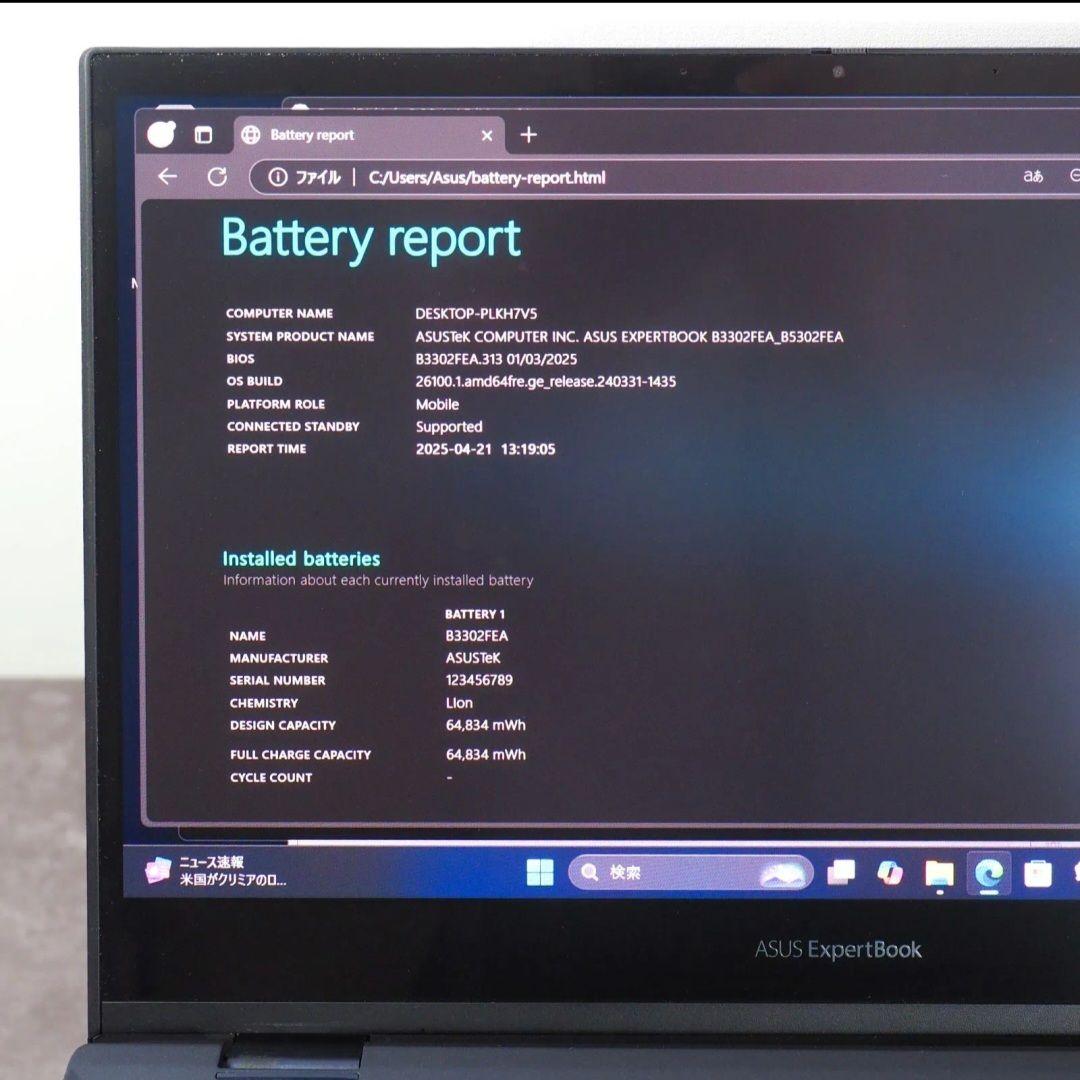
Task: Select the full charge capacity 64,834 mWh value
Action: coord(486,754)
